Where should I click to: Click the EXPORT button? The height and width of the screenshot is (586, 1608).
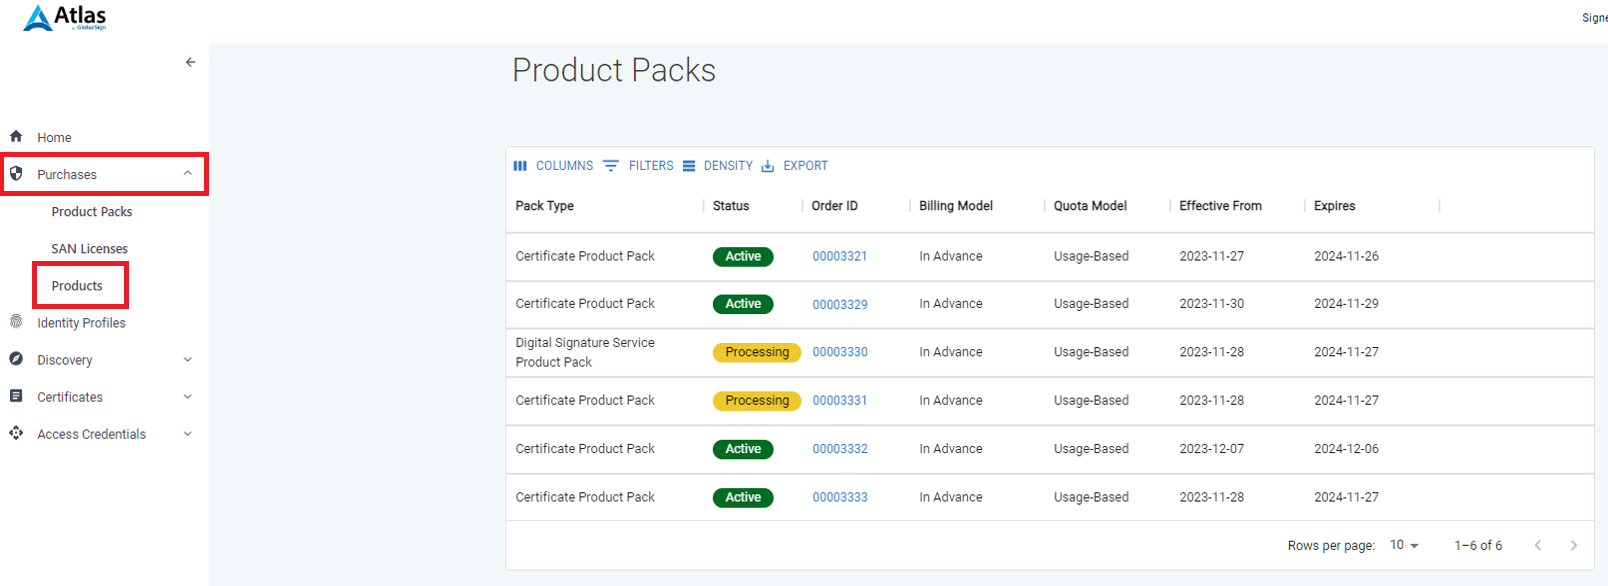pos(795,166)
